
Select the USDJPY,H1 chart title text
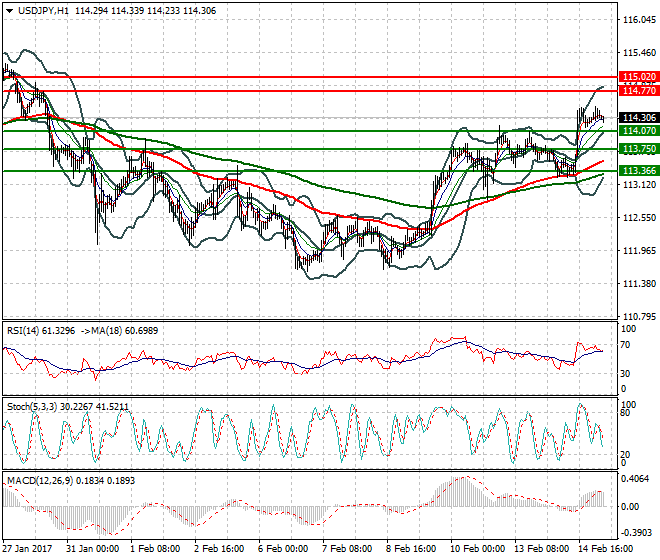click(43, 11)
